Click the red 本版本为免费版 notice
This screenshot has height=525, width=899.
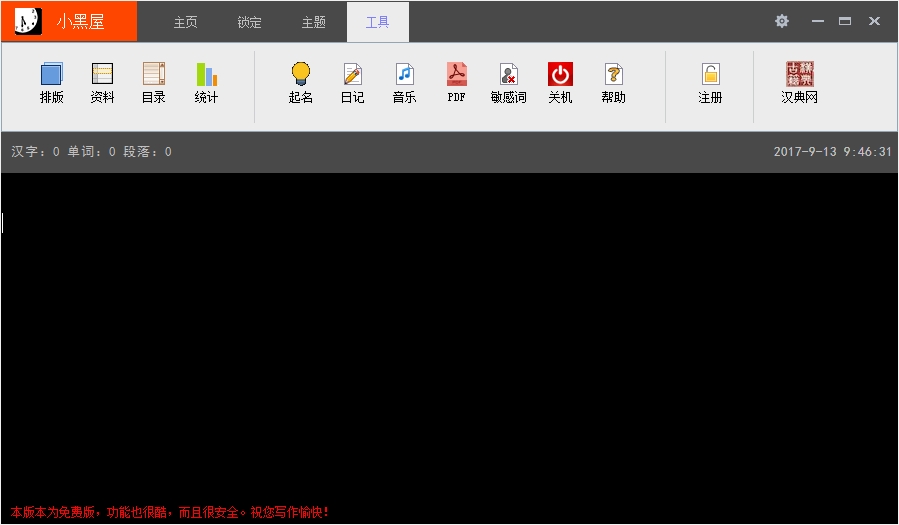pos(170,512)
